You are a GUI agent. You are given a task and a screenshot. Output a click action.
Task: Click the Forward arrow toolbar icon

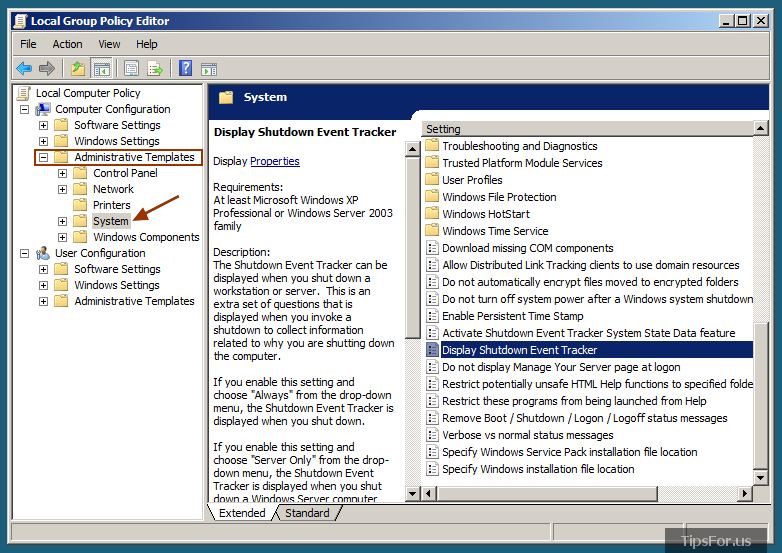pyautogui.click(x=47, y=68)
